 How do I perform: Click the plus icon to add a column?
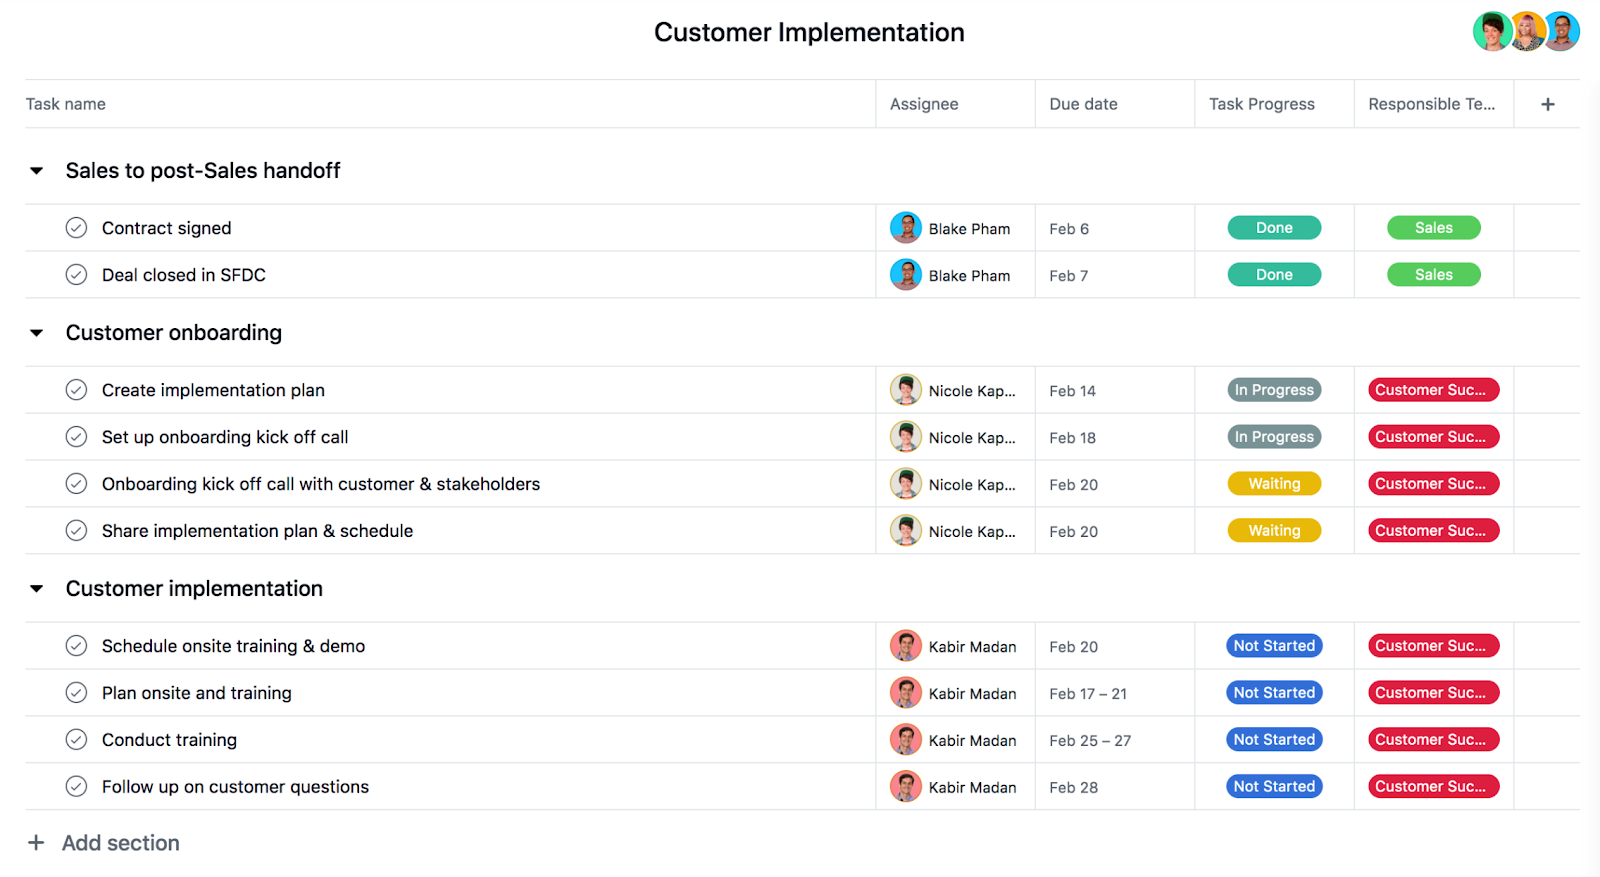click(1547, 104)
